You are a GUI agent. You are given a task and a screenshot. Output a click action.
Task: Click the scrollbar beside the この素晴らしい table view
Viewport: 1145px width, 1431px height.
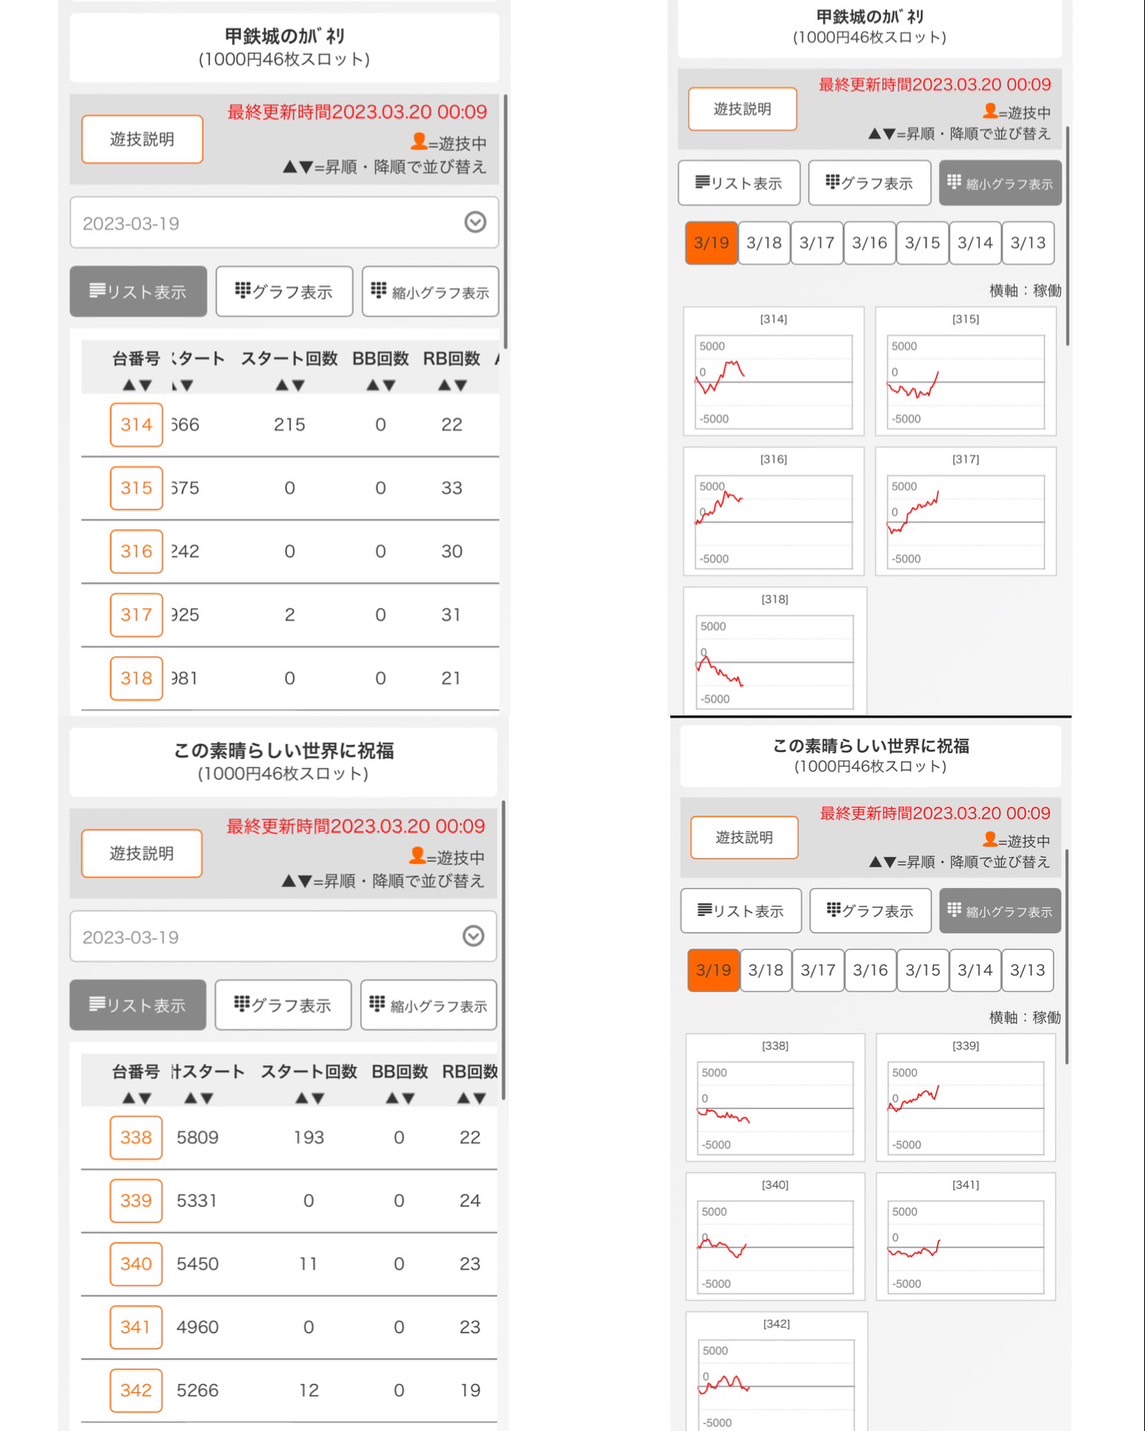503,950
